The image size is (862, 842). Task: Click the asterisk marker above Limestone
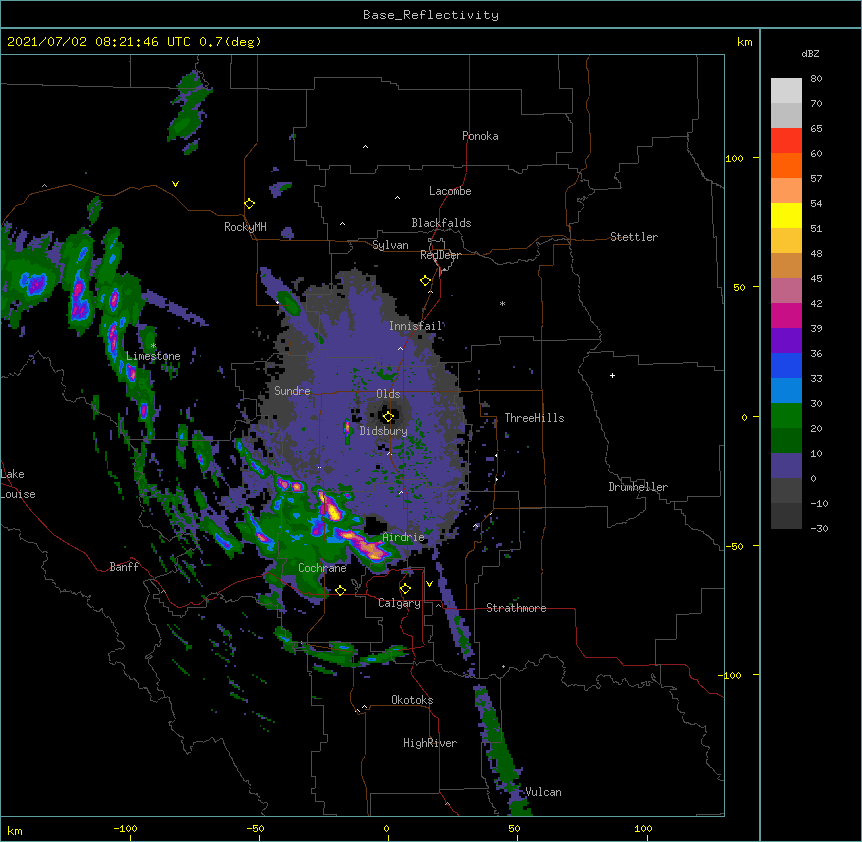153,346
